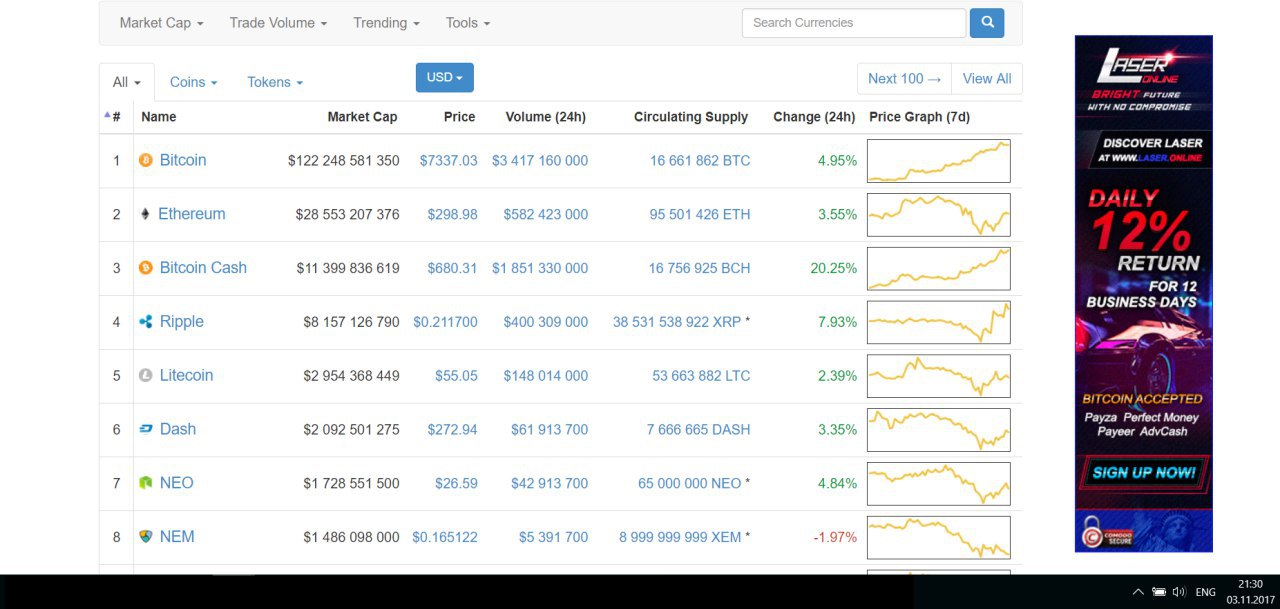Screen dimensions: 1280x609
Task: Click the volume icon in system tray
Action: click(1179, 592)
